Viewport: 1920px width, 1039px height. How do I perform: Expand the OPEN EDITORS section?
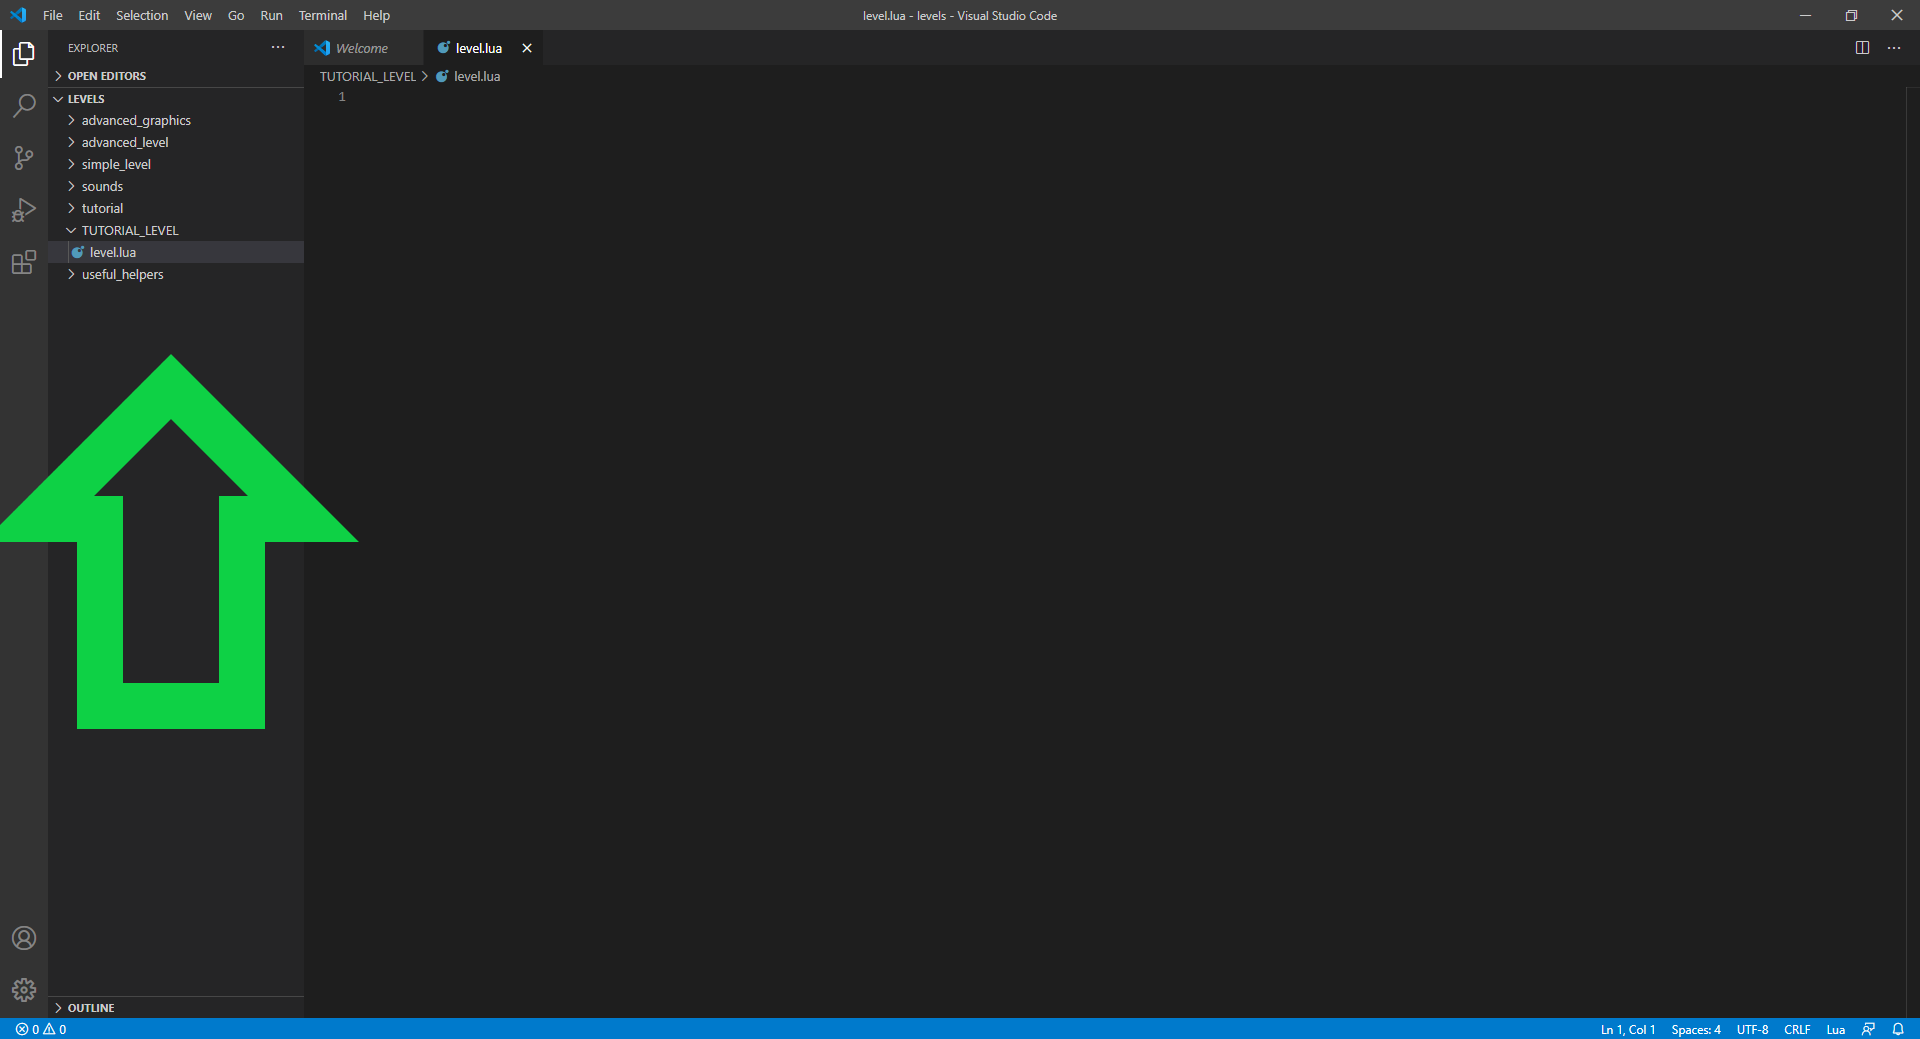point(106,76)
